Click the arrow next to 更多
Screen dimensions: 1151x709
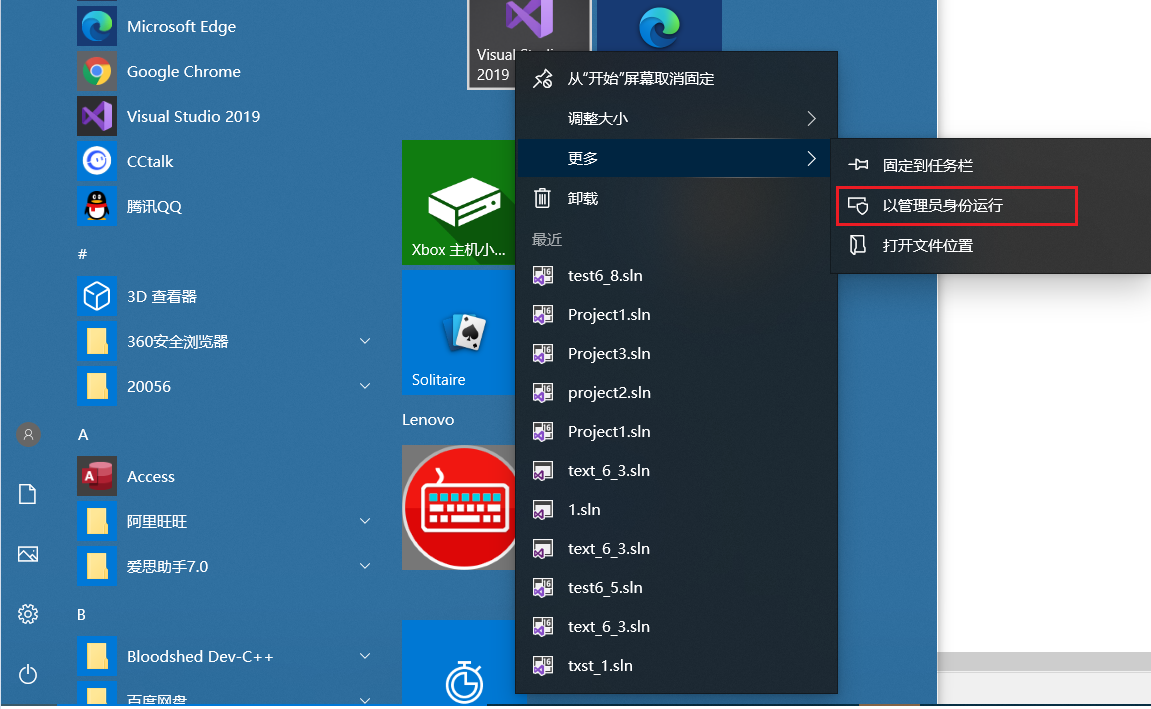pyautogui.click(x=811, y=158)
